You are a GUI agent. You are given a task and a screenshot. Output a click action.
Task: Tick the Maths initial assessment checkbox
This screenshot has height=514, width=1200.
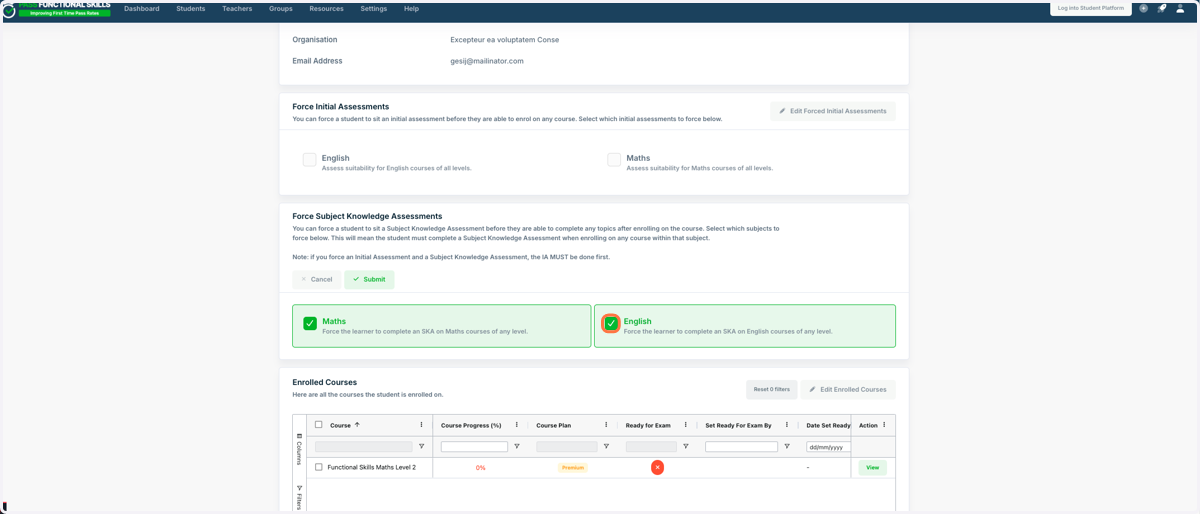tap(614, 159)
